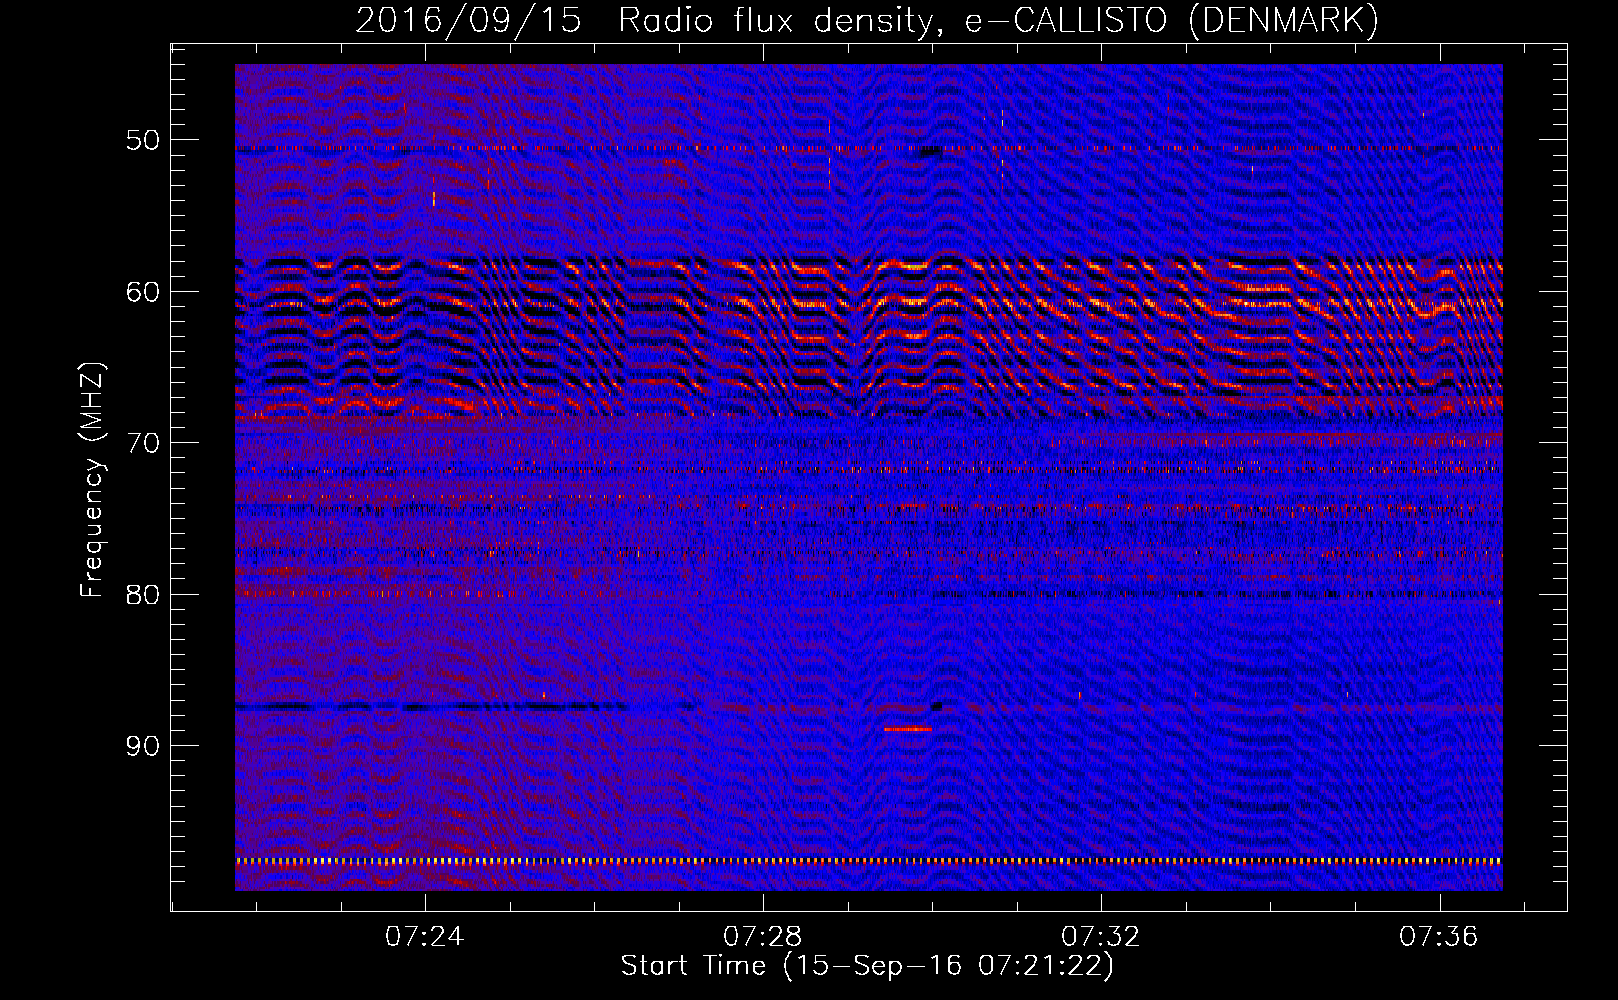Click the 07:32 time tick label

(x=1101, y=937)
